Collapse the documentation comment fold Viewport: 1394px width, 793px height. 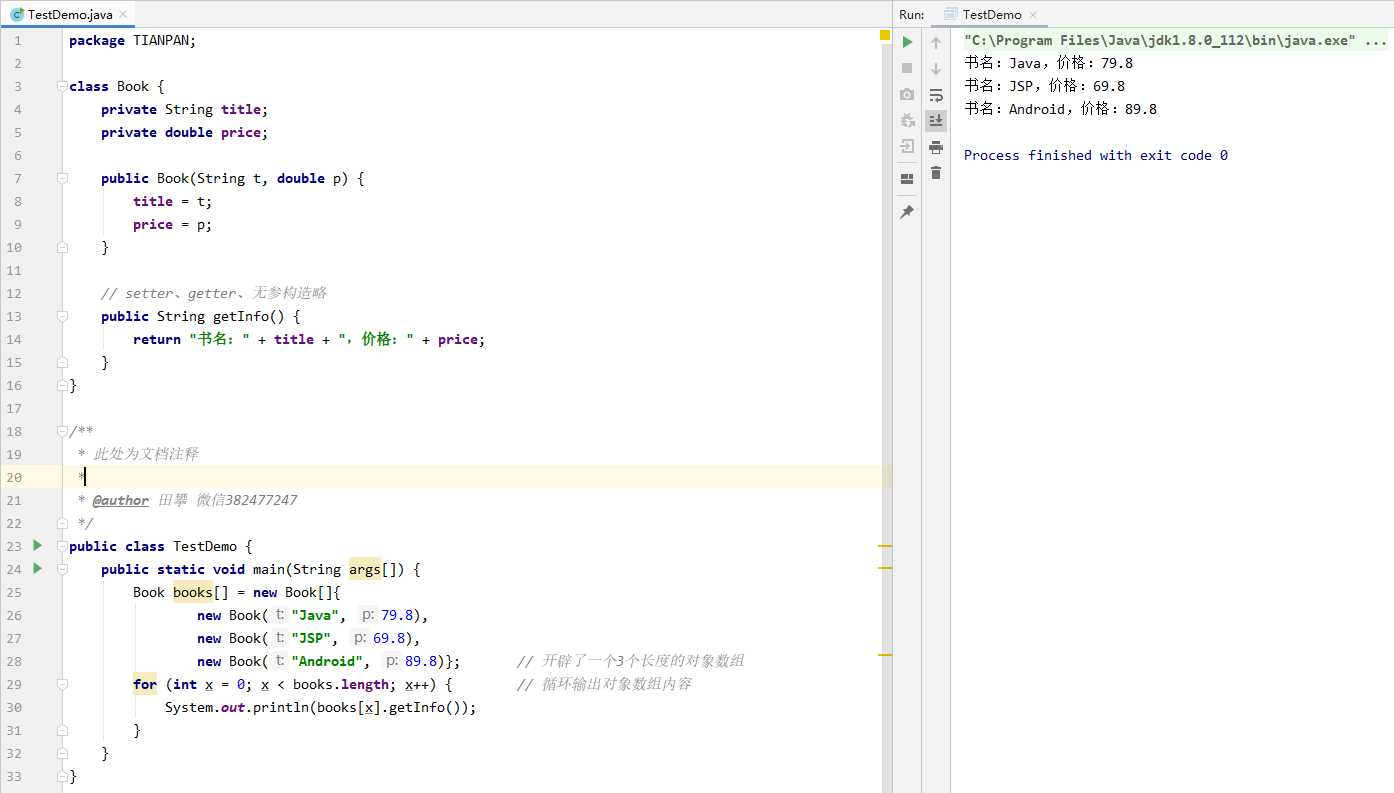pyautogui.click(x=62, y=431)
